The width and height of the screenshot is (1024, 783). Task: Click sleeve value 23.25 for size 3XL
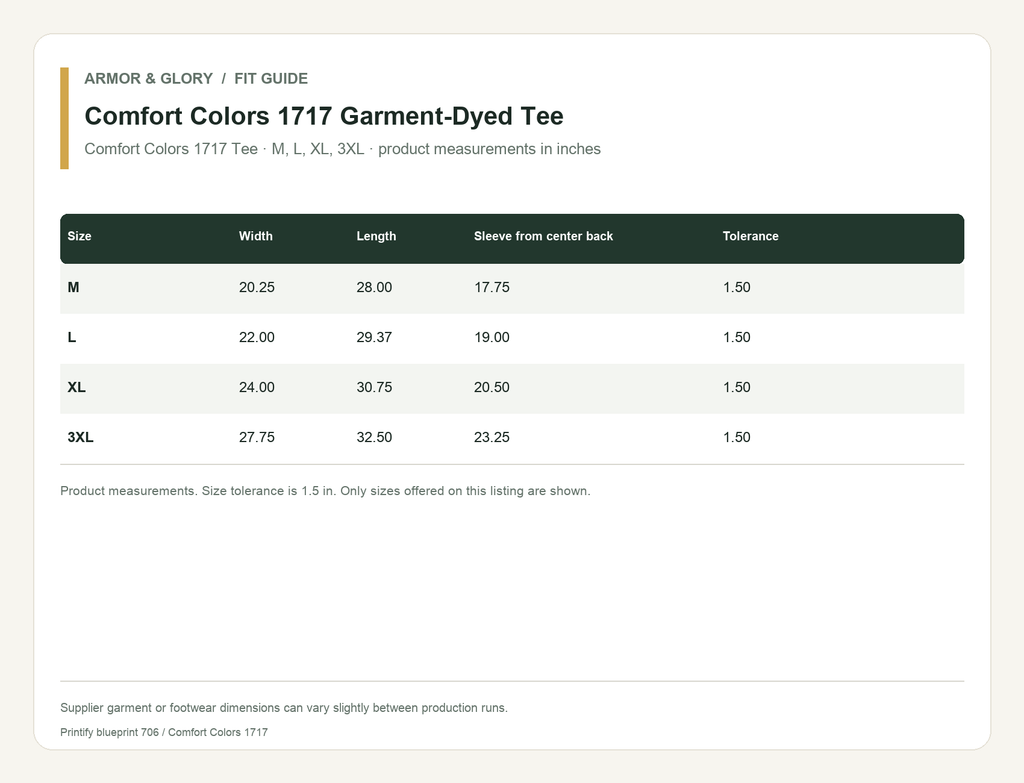click(x=492, y=438)
